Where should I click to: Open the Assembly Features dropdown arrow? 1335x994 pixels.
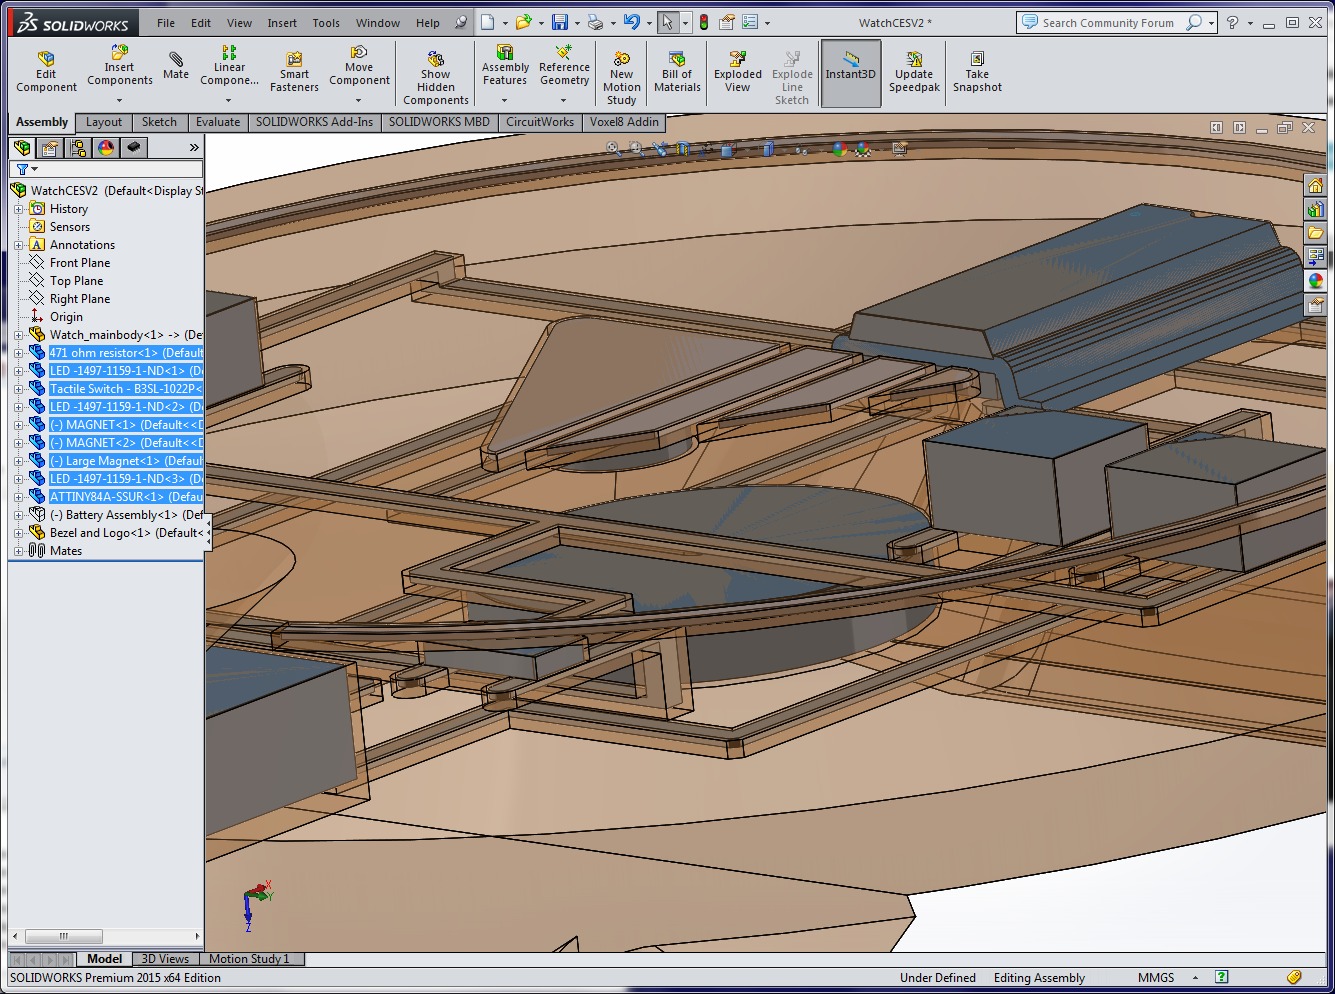tap(505, 100)
